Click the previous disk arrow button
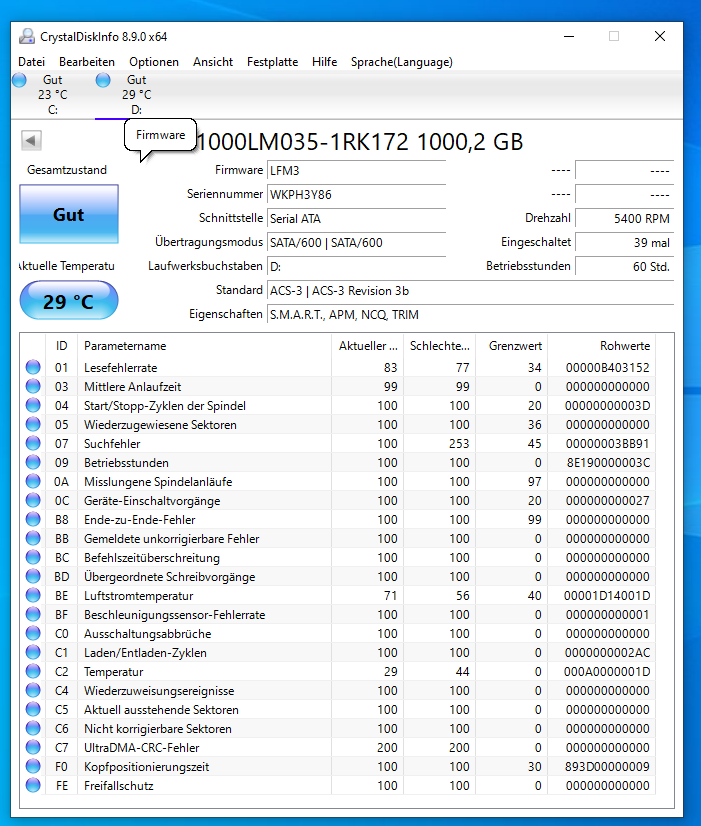 click(31, 141)
